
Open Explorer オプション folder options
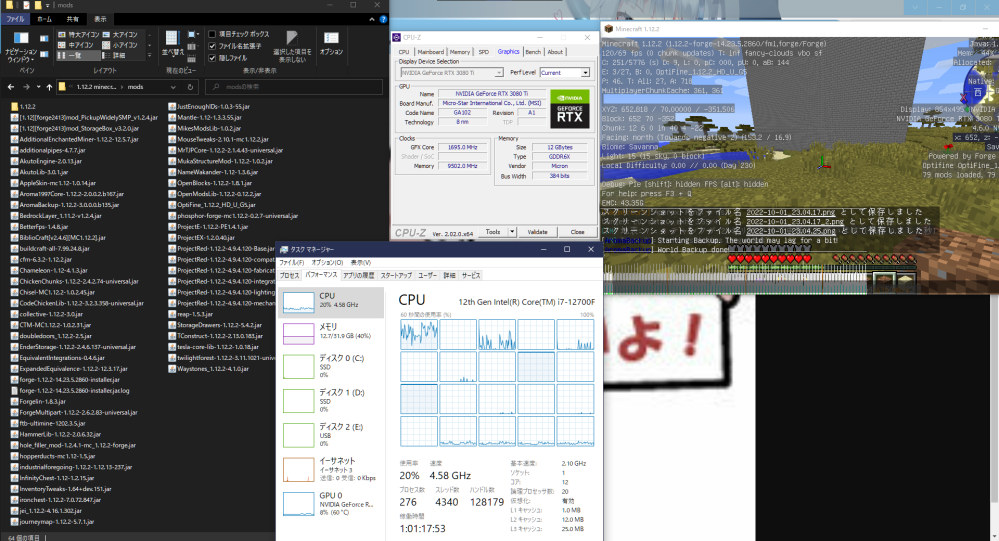click(331, 44)
